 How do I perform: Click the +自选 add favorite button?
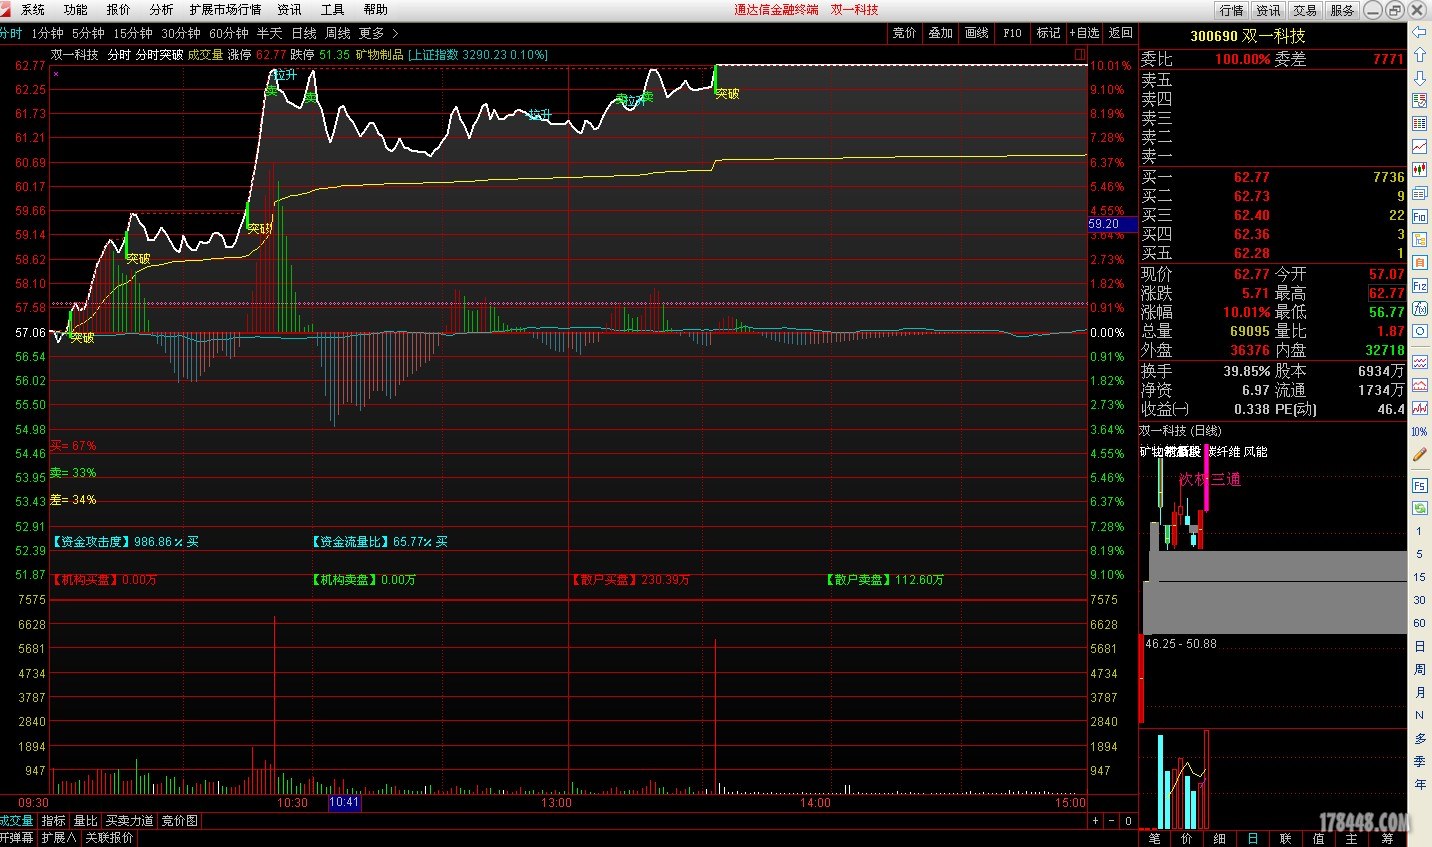pos(1084,33)
